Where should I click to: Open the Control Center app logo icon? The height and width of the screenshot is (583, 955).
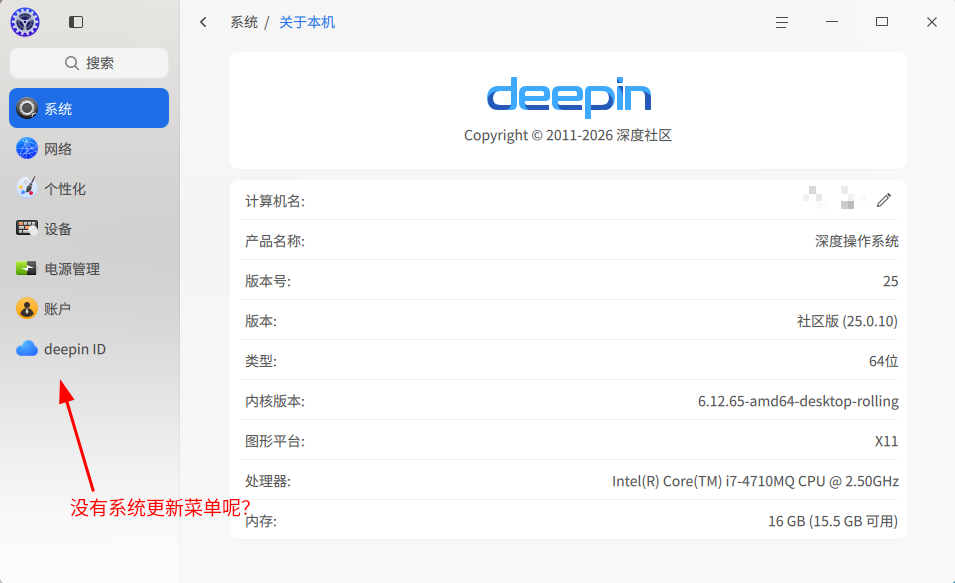tap(25, 22)
